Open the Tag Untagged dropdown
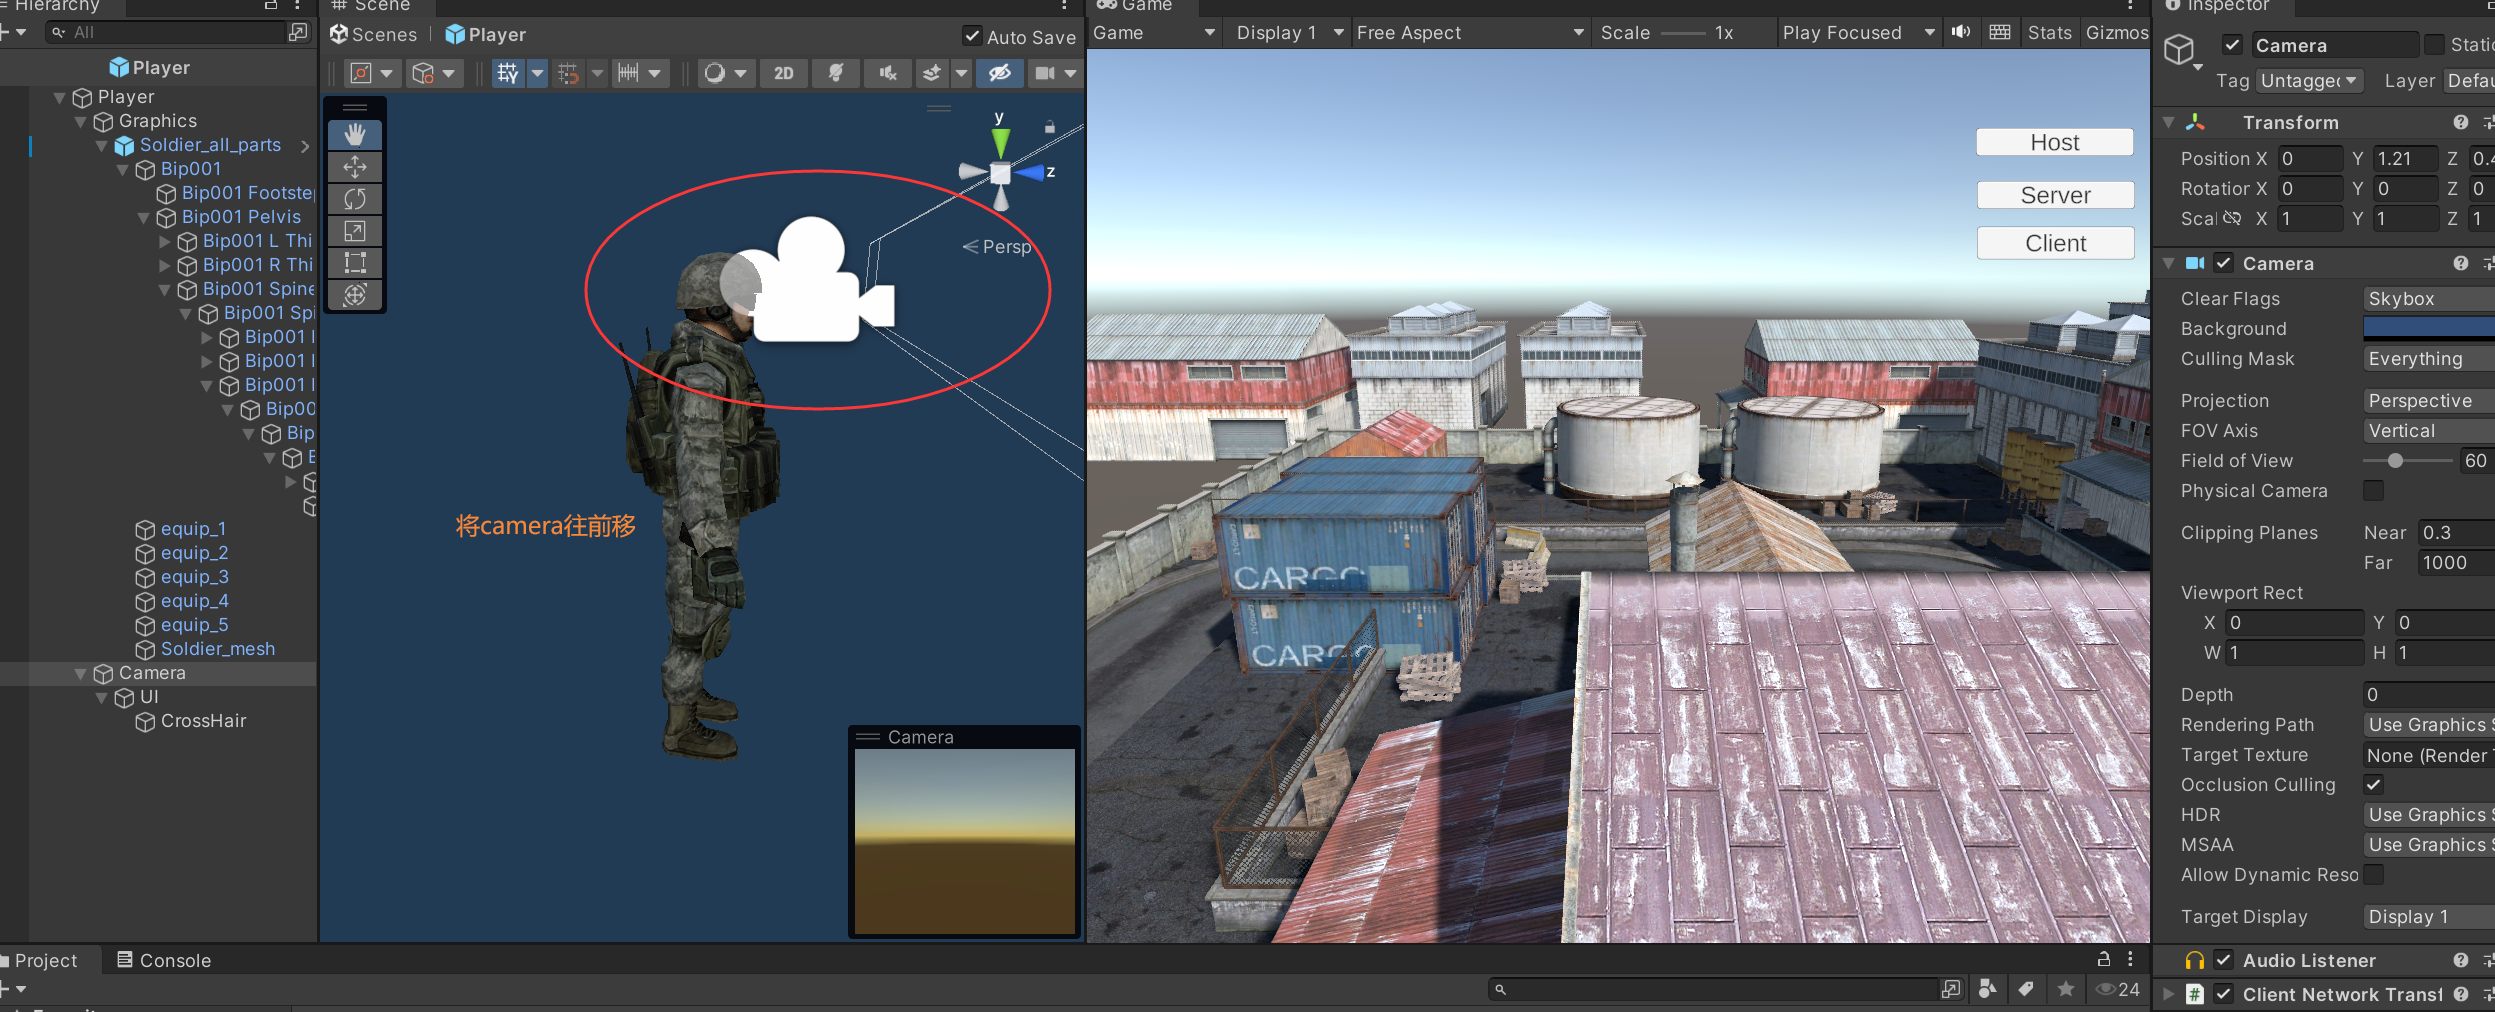 [x=2310, y=81]
